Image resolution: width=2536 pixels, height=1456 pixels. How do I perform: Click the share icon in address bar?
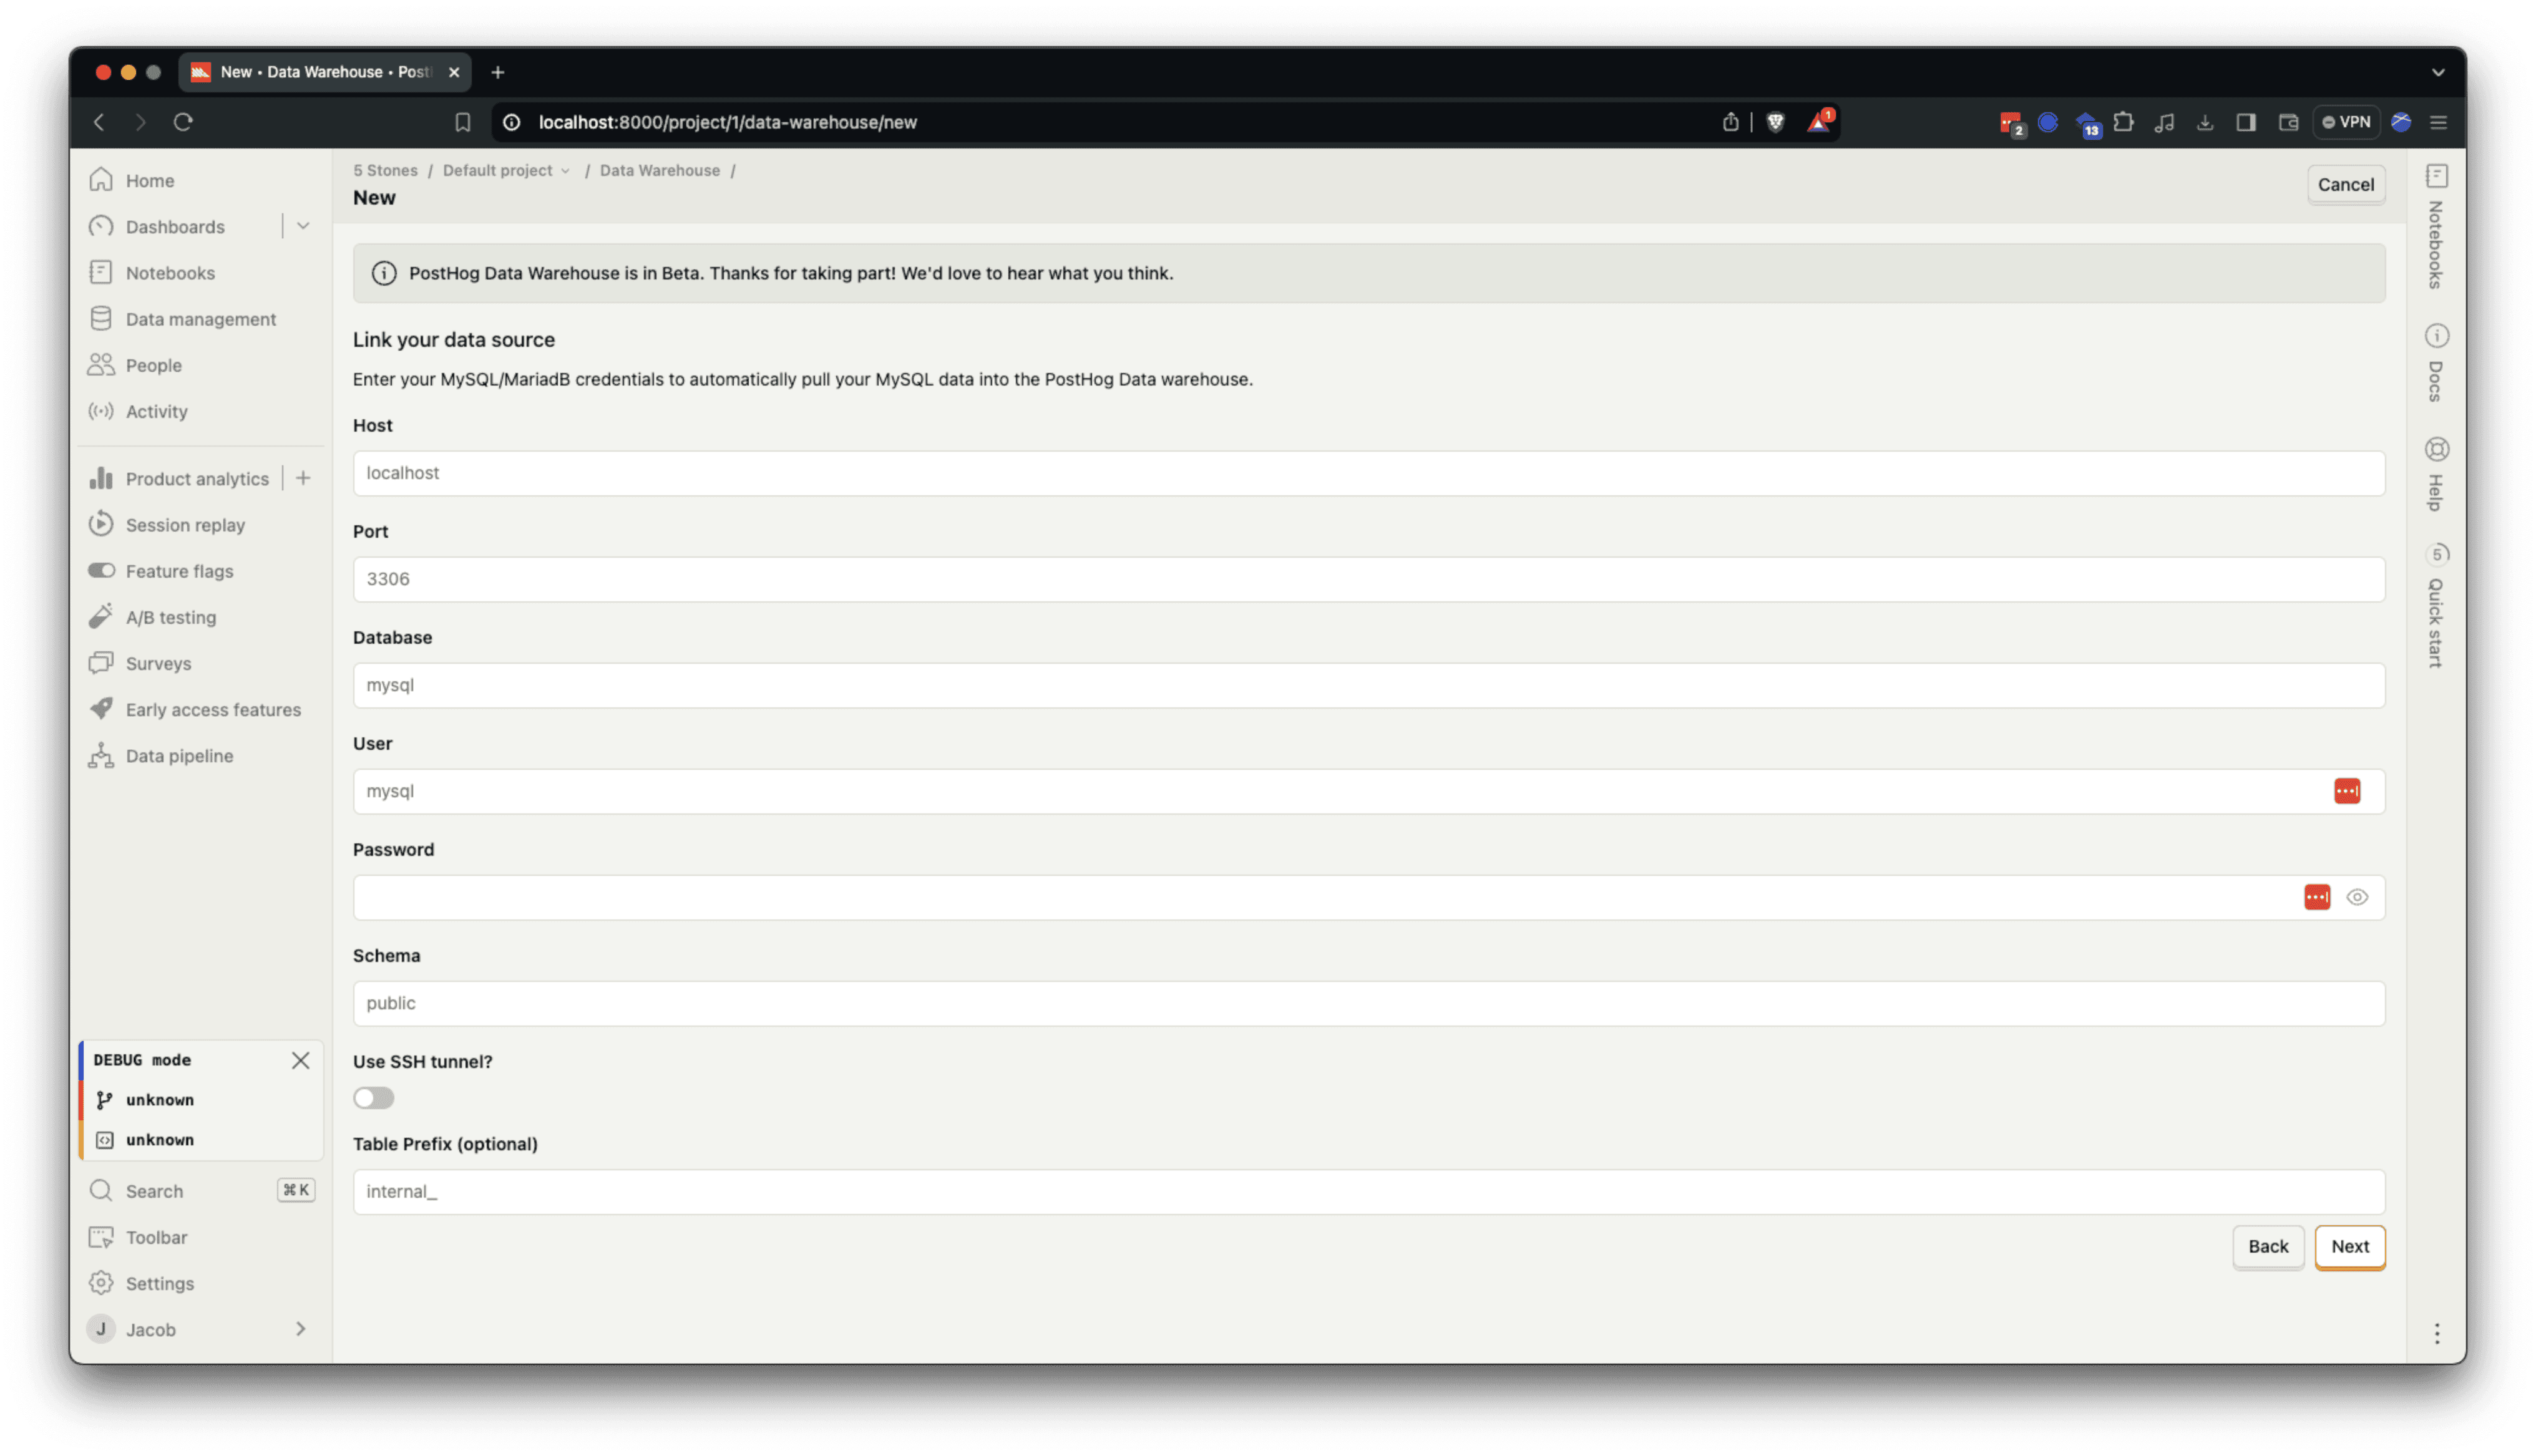click(1730, 122)
